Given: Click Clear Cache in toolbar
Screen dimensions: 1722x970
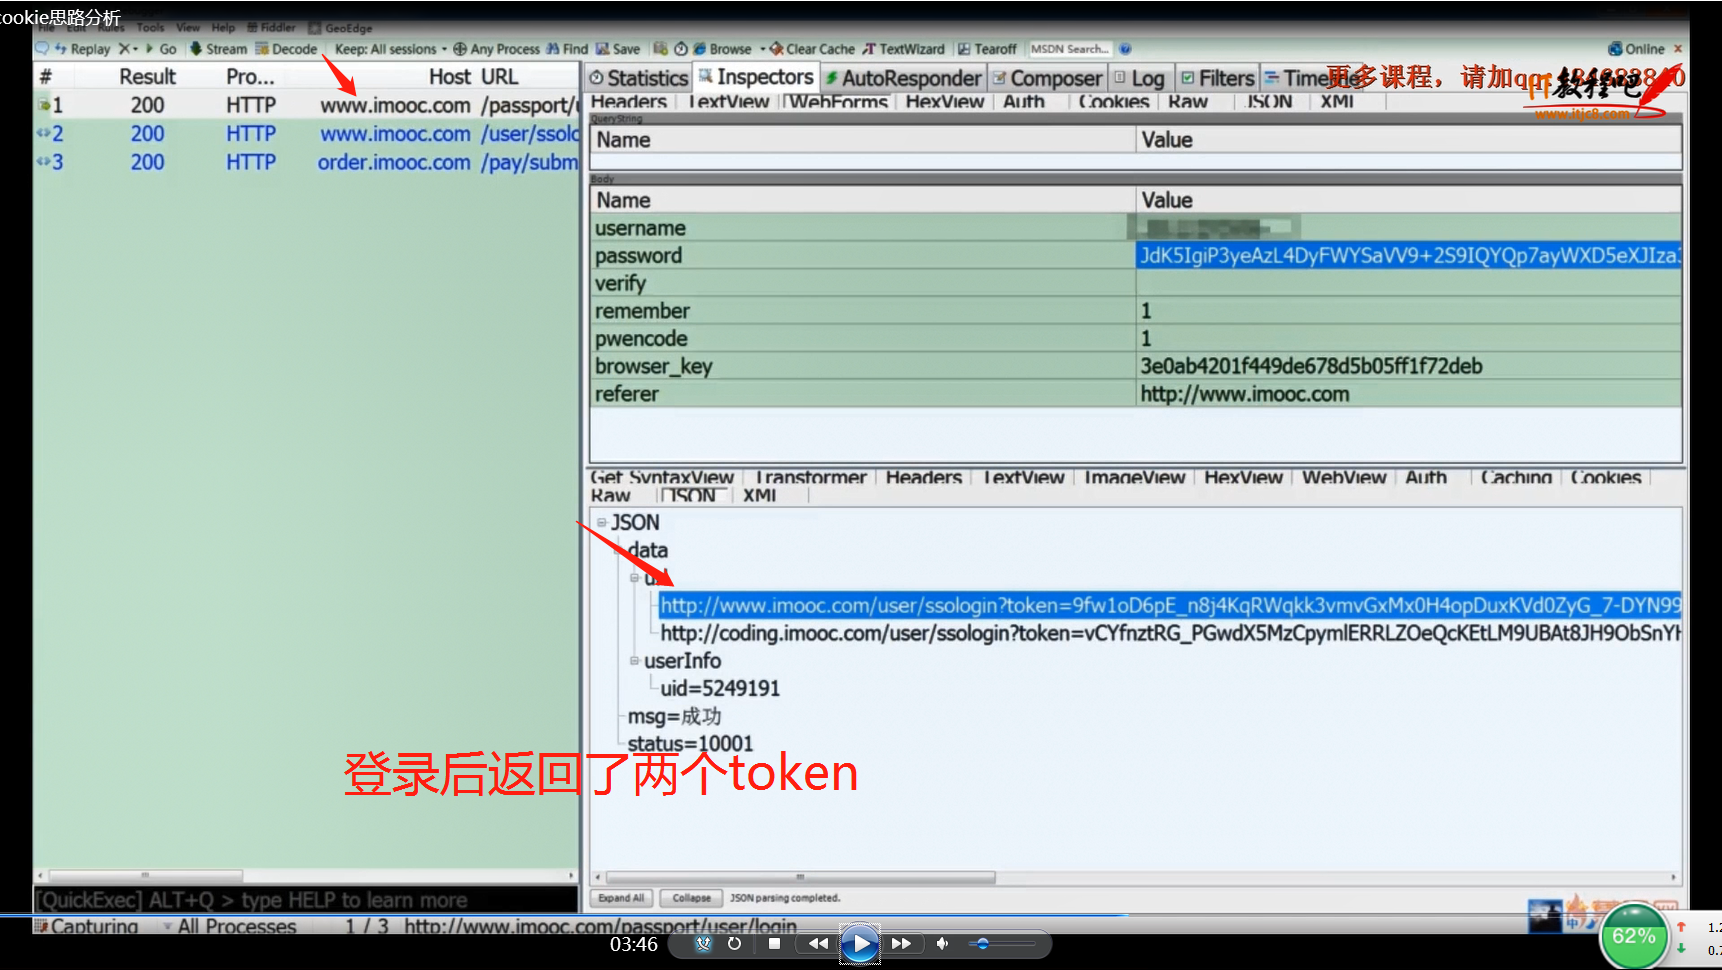Looking at the screenshot, I should 812,49.
